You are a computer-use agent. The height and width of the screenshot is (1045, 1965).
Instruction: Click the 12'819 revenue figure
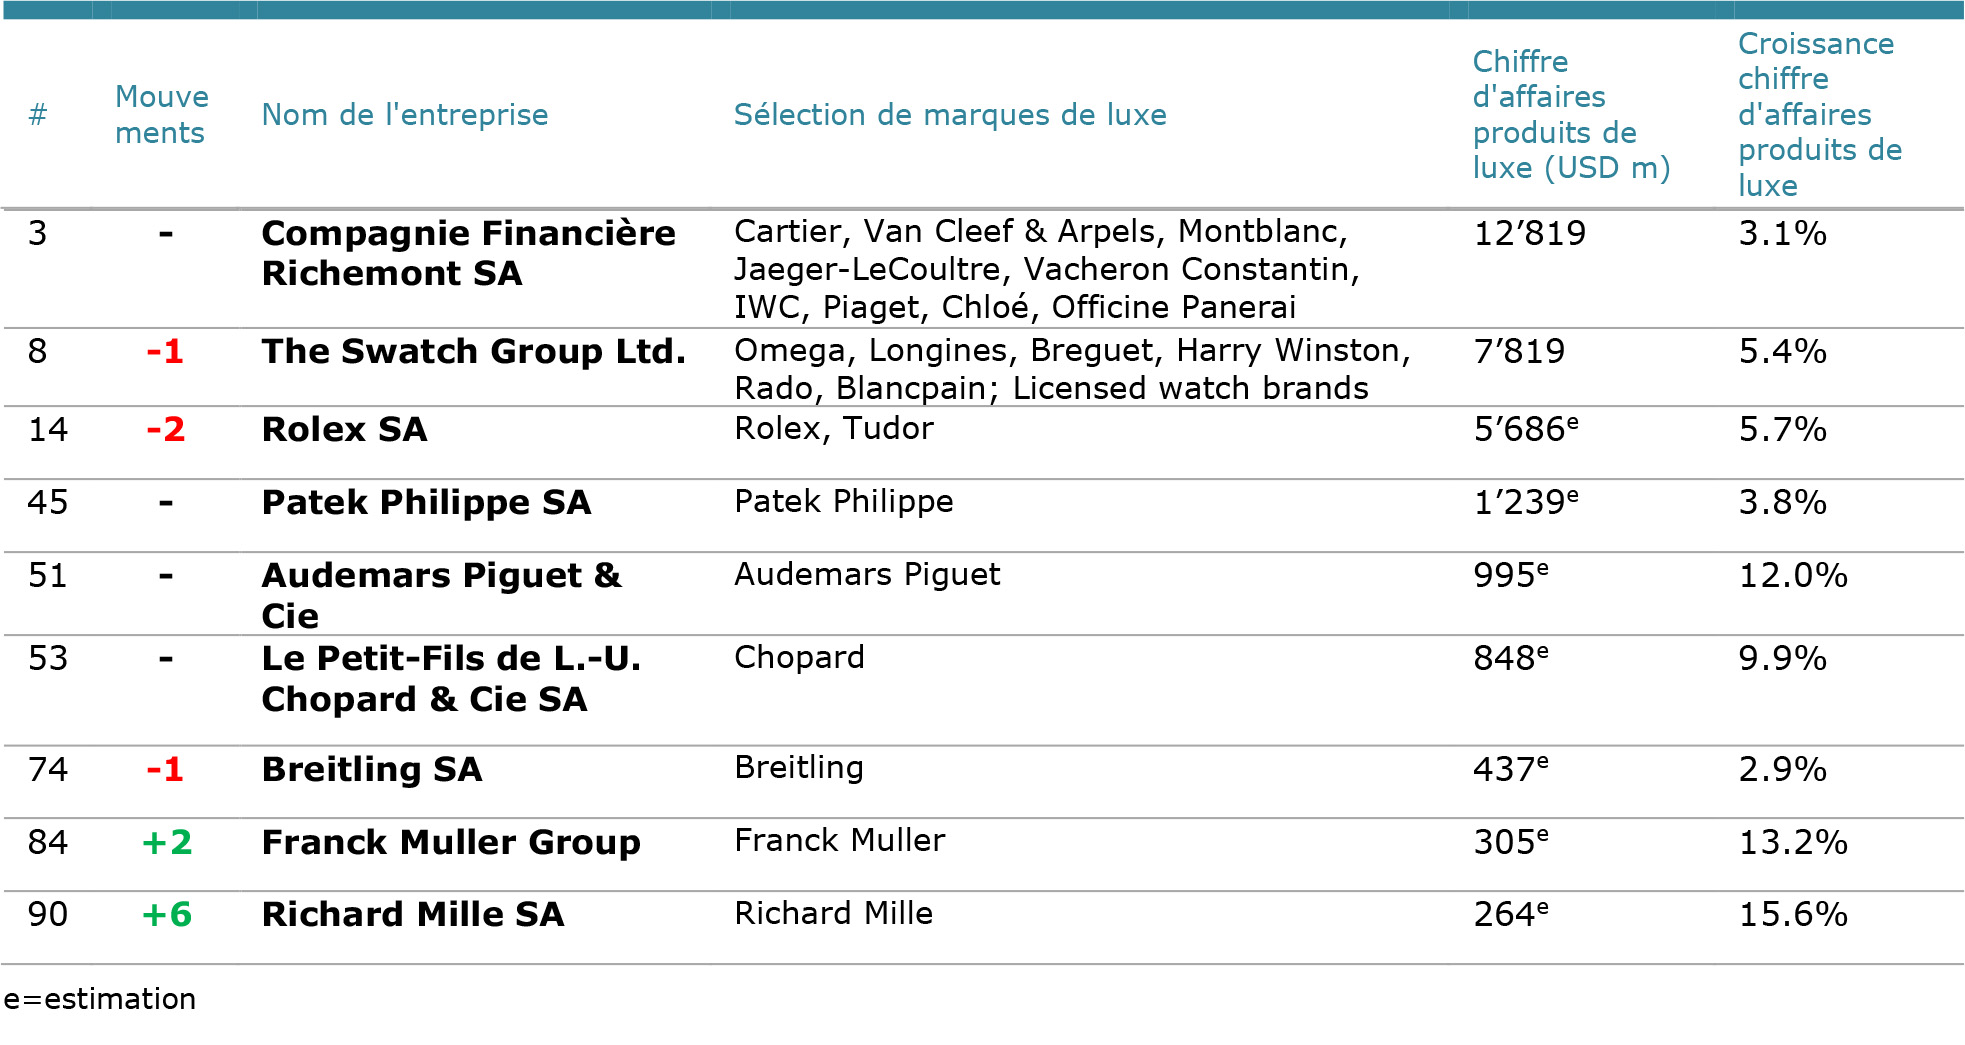coord(1529,234)
